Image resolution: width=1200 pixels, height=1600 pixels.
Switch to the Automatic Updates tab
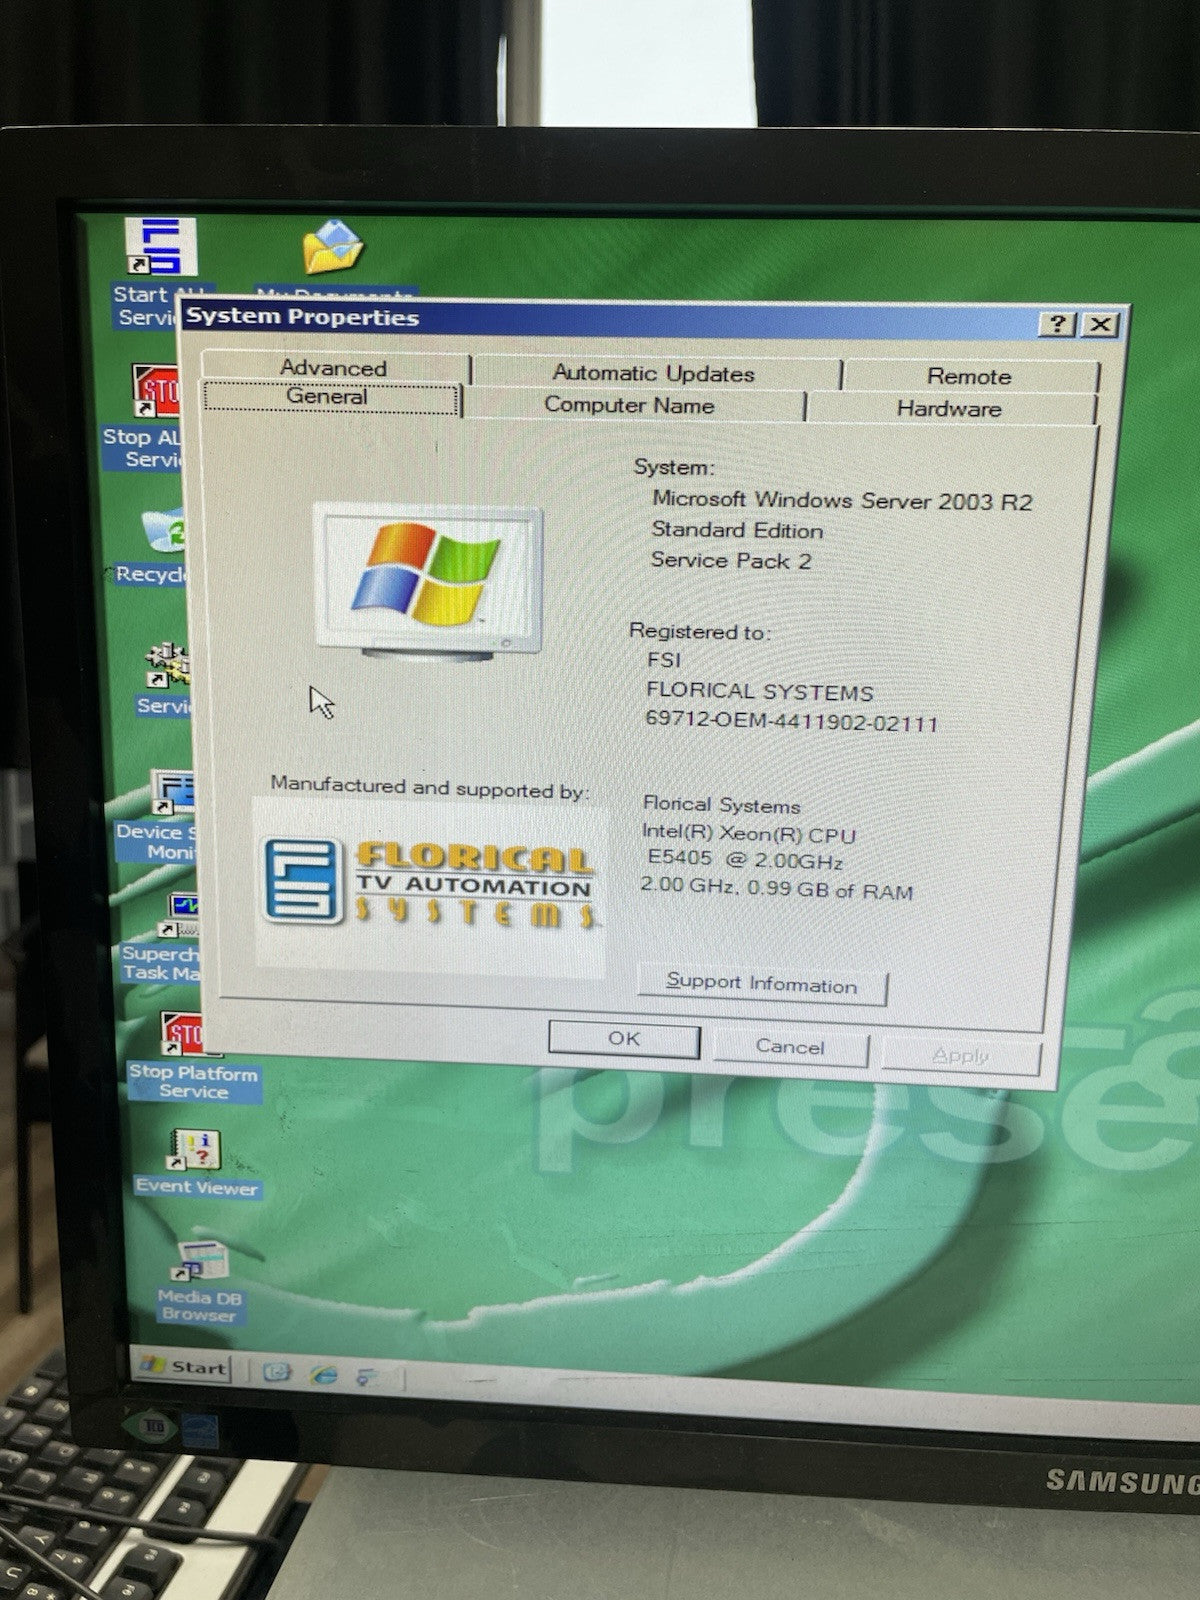[653, 373]
